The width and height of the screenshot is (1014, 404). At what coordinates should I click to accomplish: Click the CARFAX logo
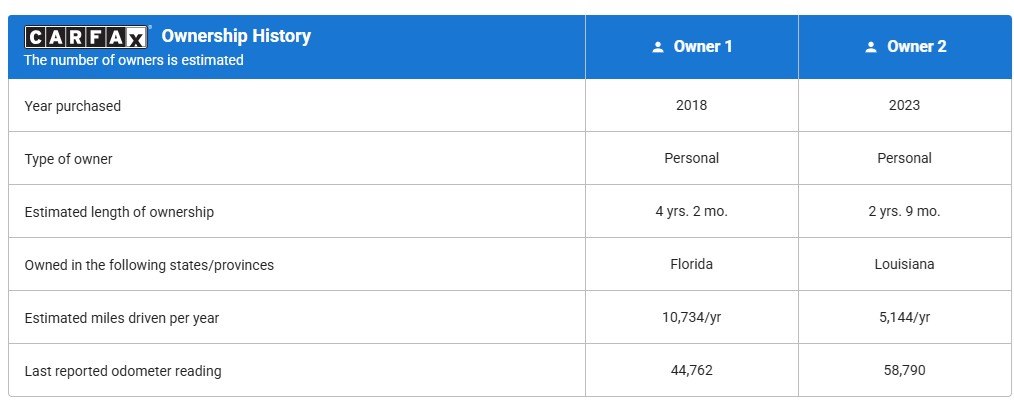(x=87, y=37)
